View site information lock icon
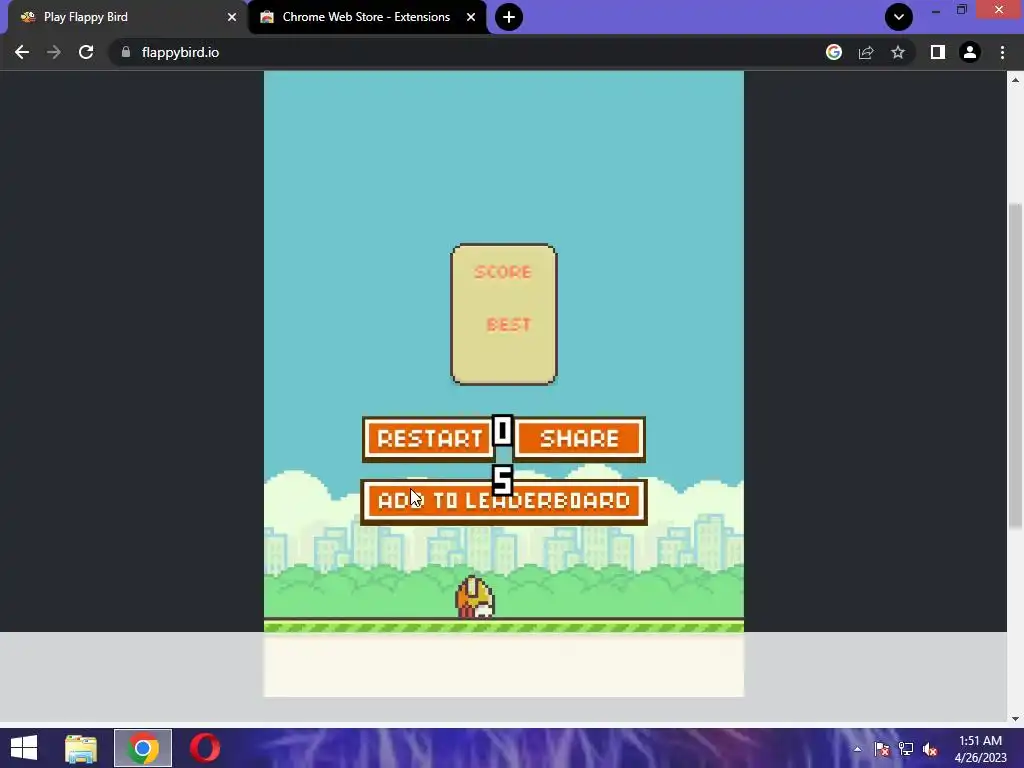 click(126, 52)
